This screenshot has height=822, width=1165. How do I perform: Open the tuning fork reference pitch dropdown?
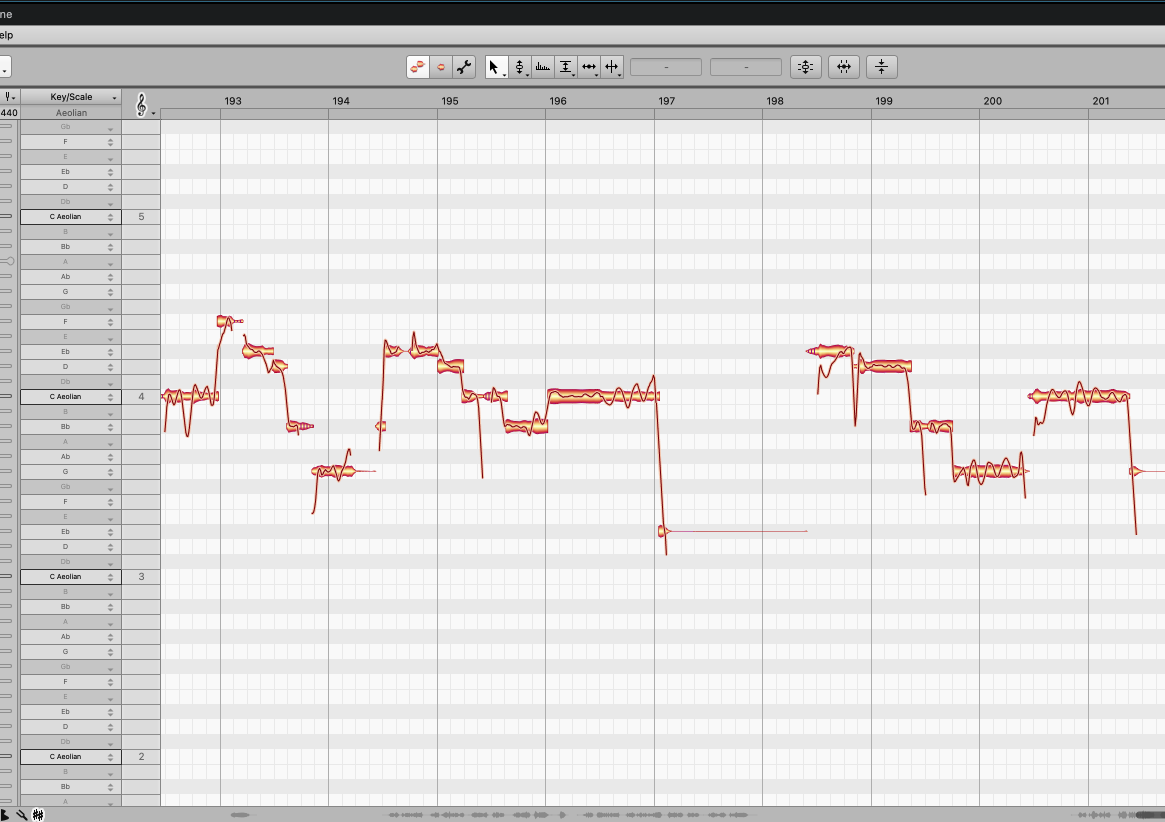pos(9,97)
